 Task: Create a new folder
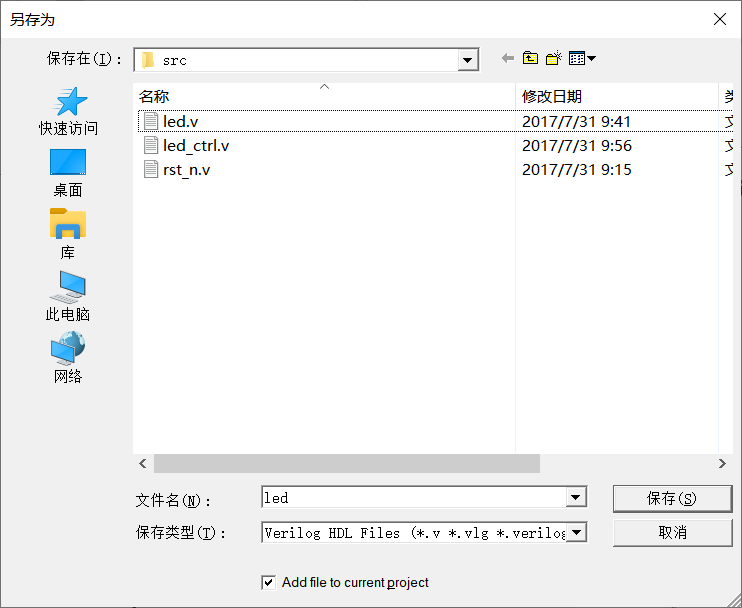[x=553, y=59]
